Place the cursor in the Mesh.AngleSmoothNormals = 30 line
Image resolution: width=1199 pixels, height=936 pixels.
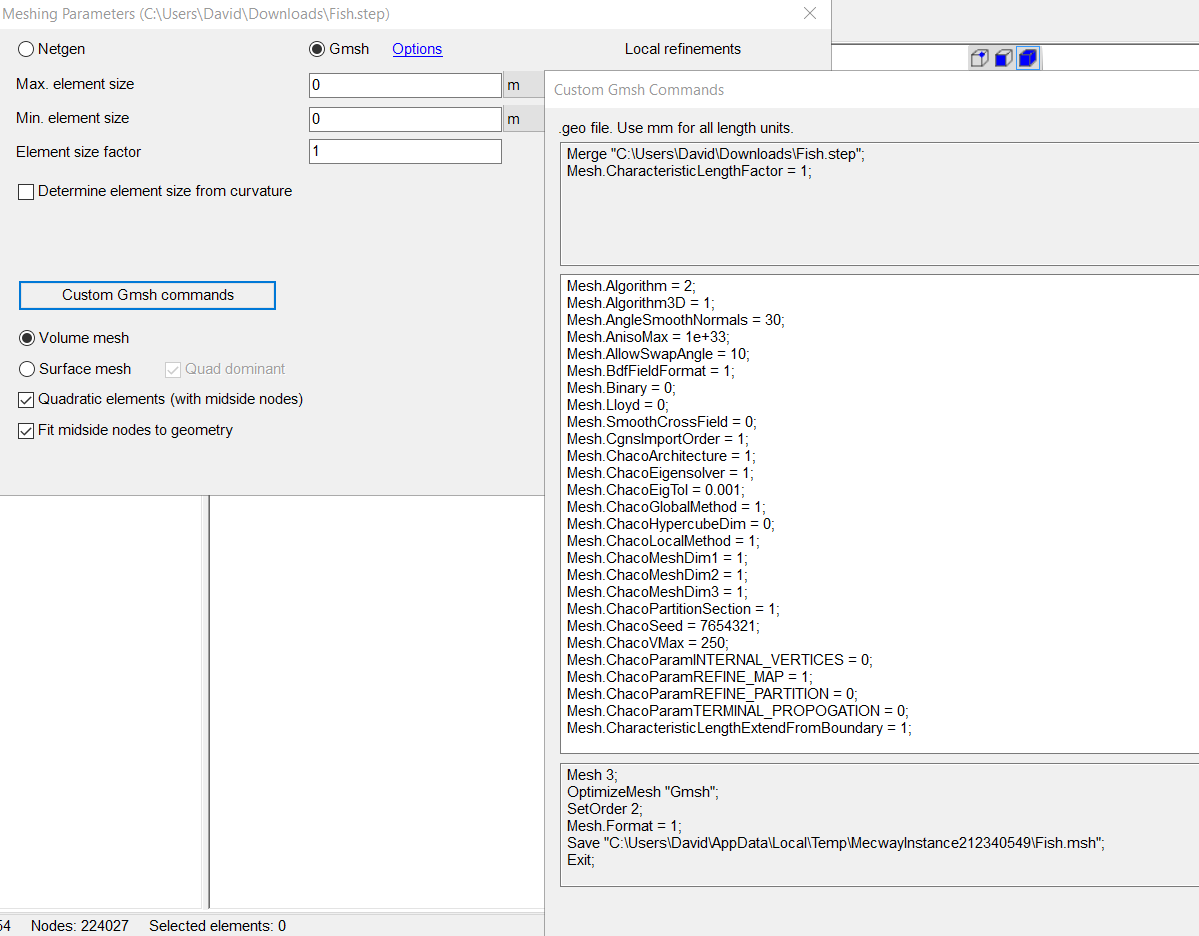676,320
